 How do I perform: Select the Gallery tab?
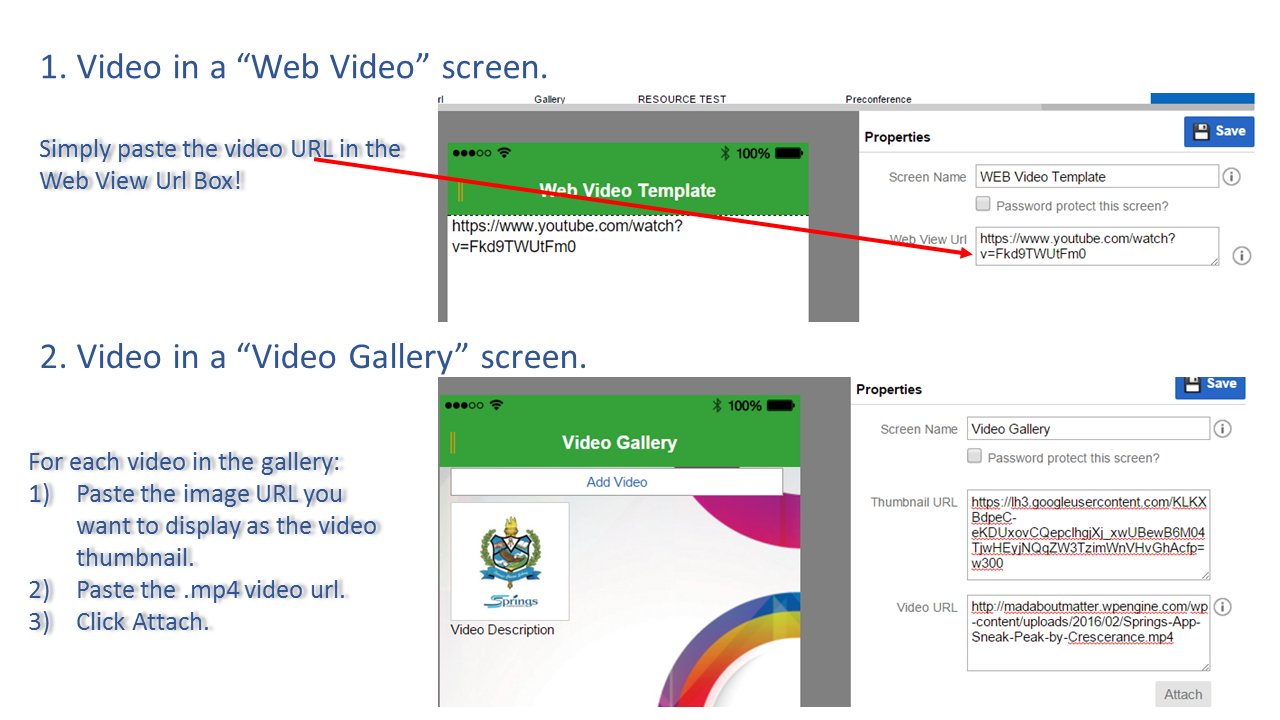[549, 99]
